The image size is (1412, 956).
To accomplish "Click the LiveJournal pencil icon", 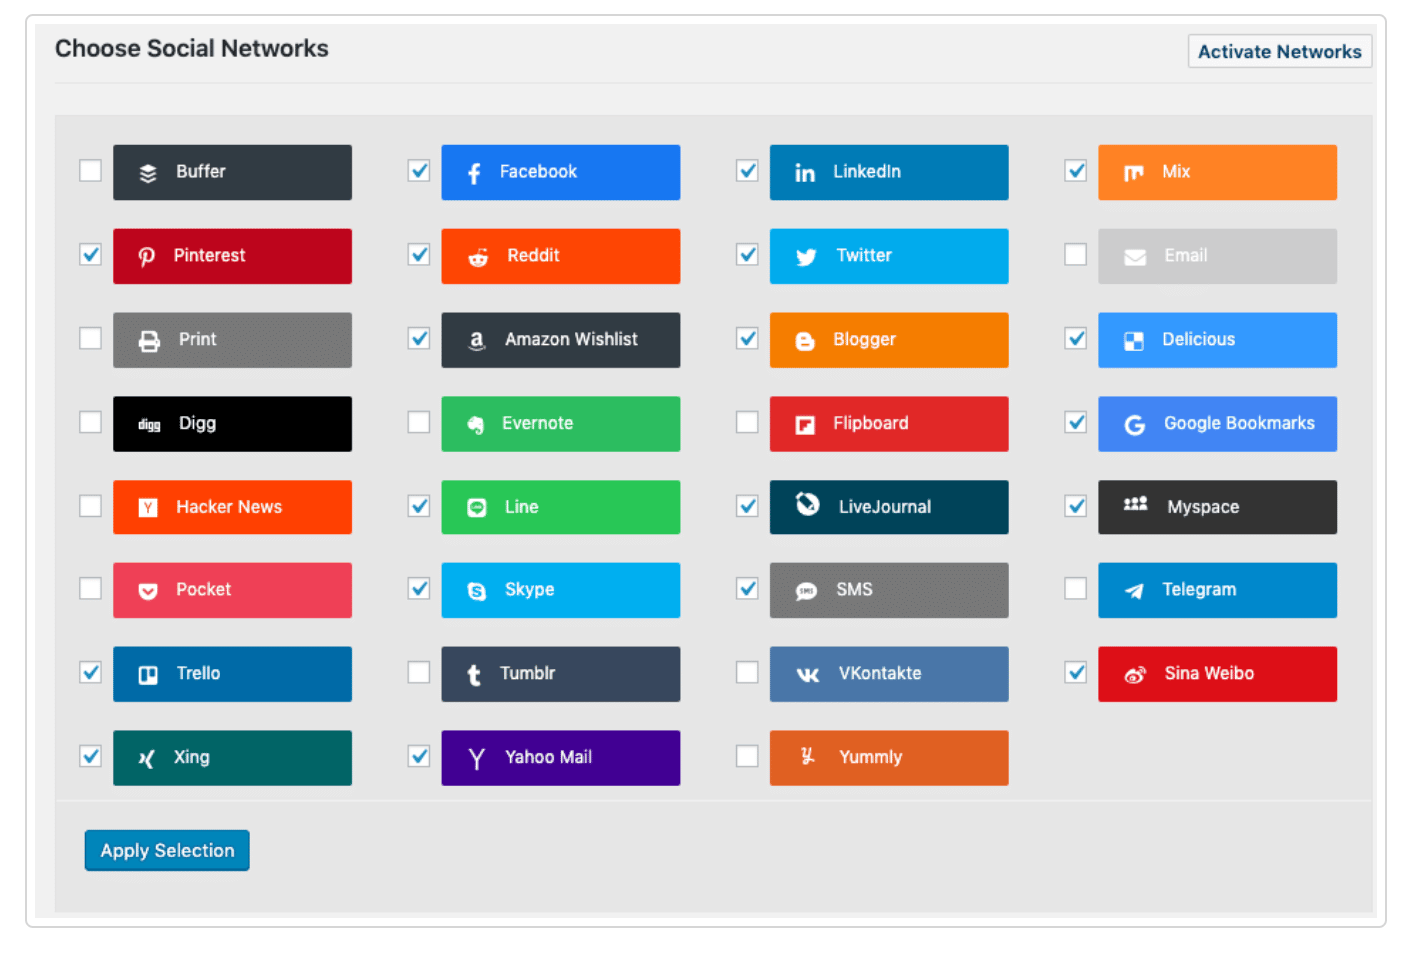I will pos(808,504).
